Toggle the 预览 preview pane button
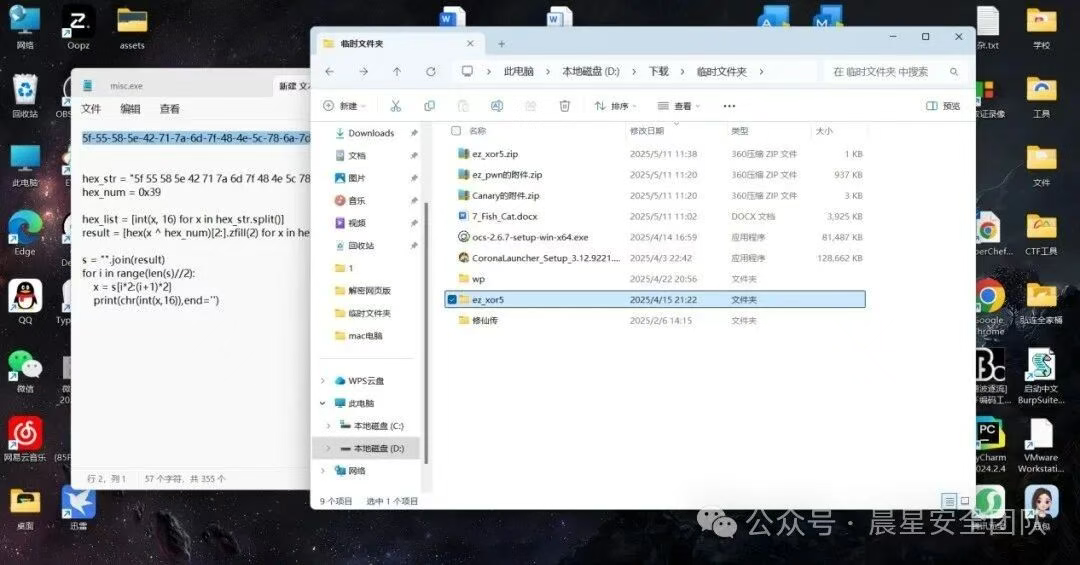Image resolution: width=1080 pixels, height=565 pixels. click(x=943, y=106)
